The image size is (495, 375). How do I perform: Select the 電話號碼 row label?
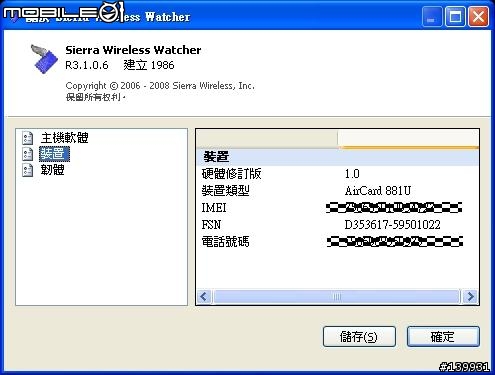(x=226, y=242)
